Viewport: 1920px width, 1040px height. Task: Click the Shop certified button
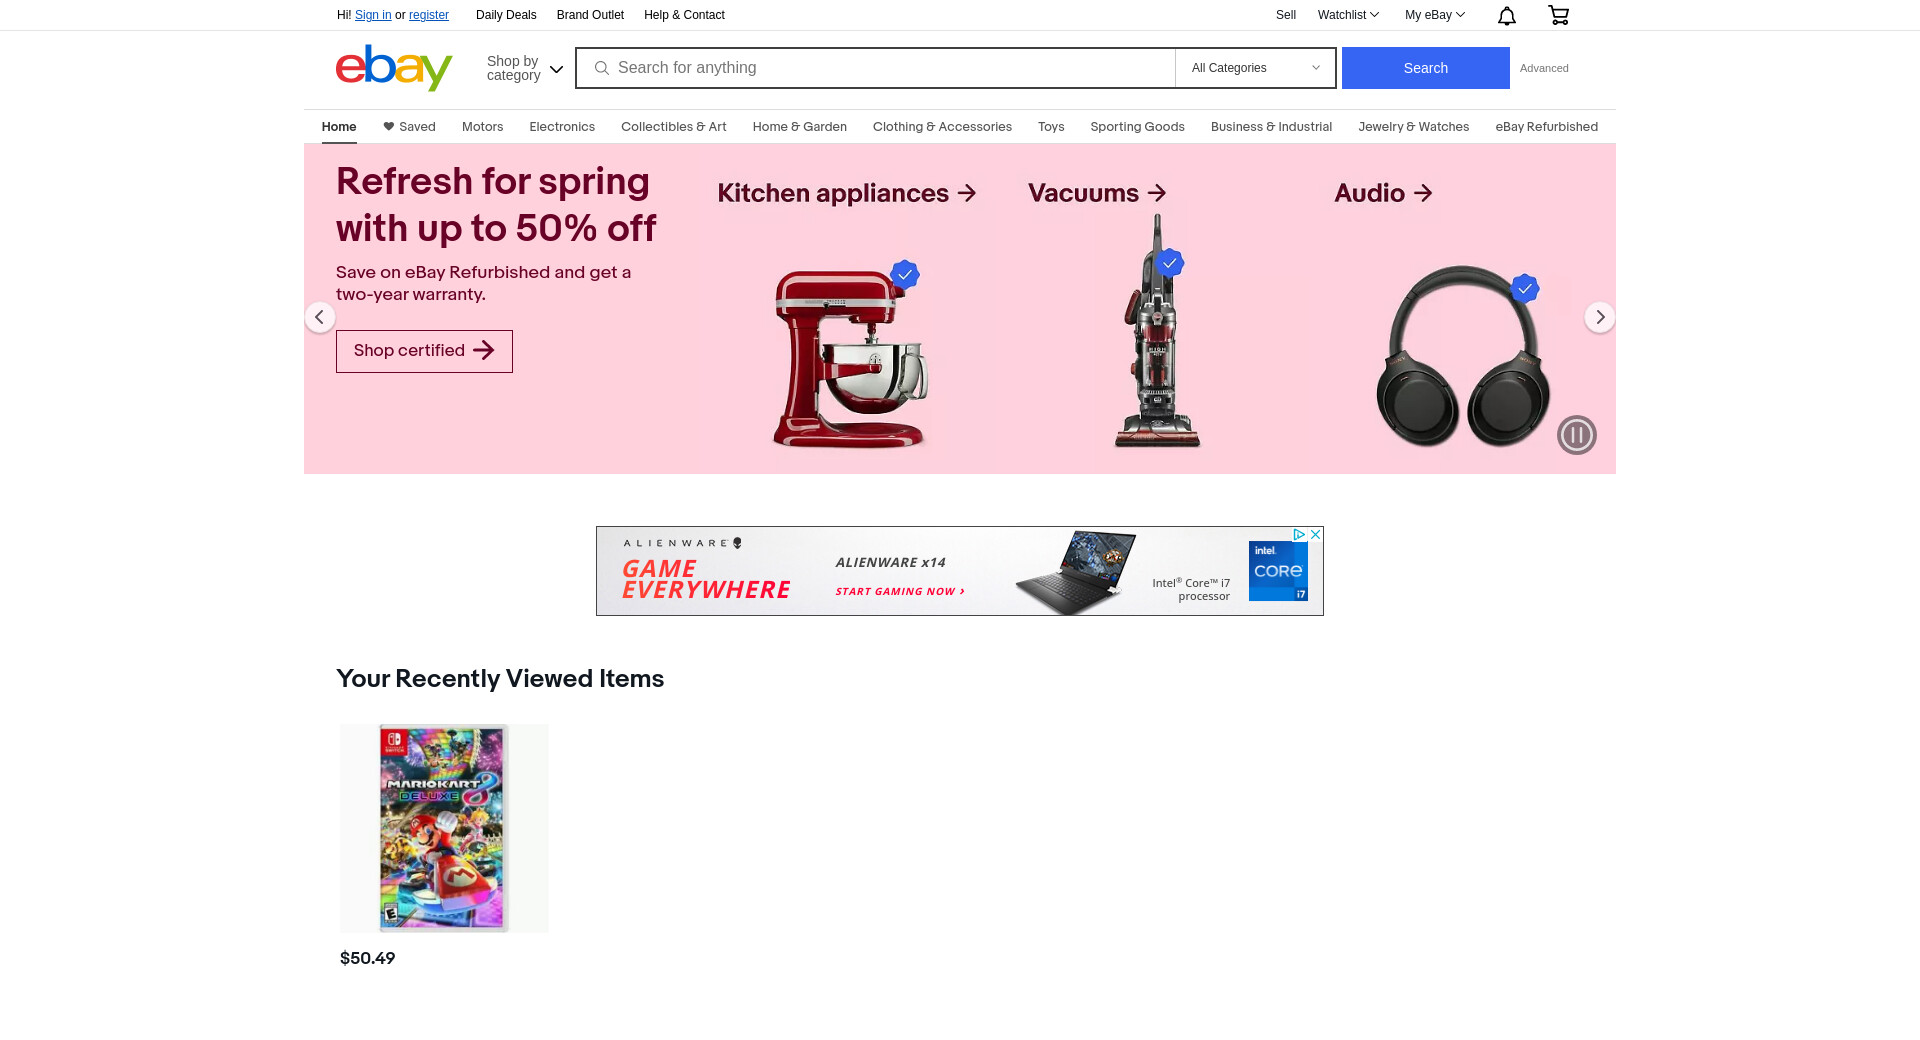click(x=424, y=351)
